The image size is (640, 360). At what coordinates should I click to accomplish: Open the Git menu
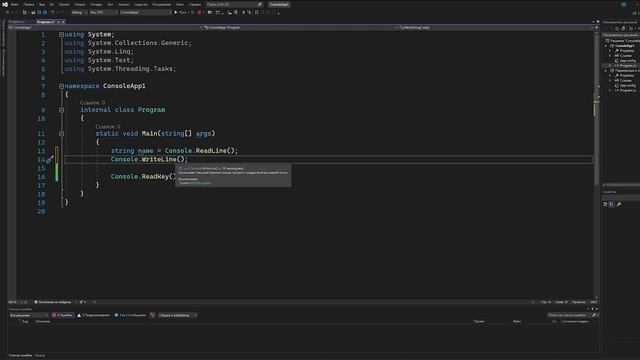click(x=52, y=4)
